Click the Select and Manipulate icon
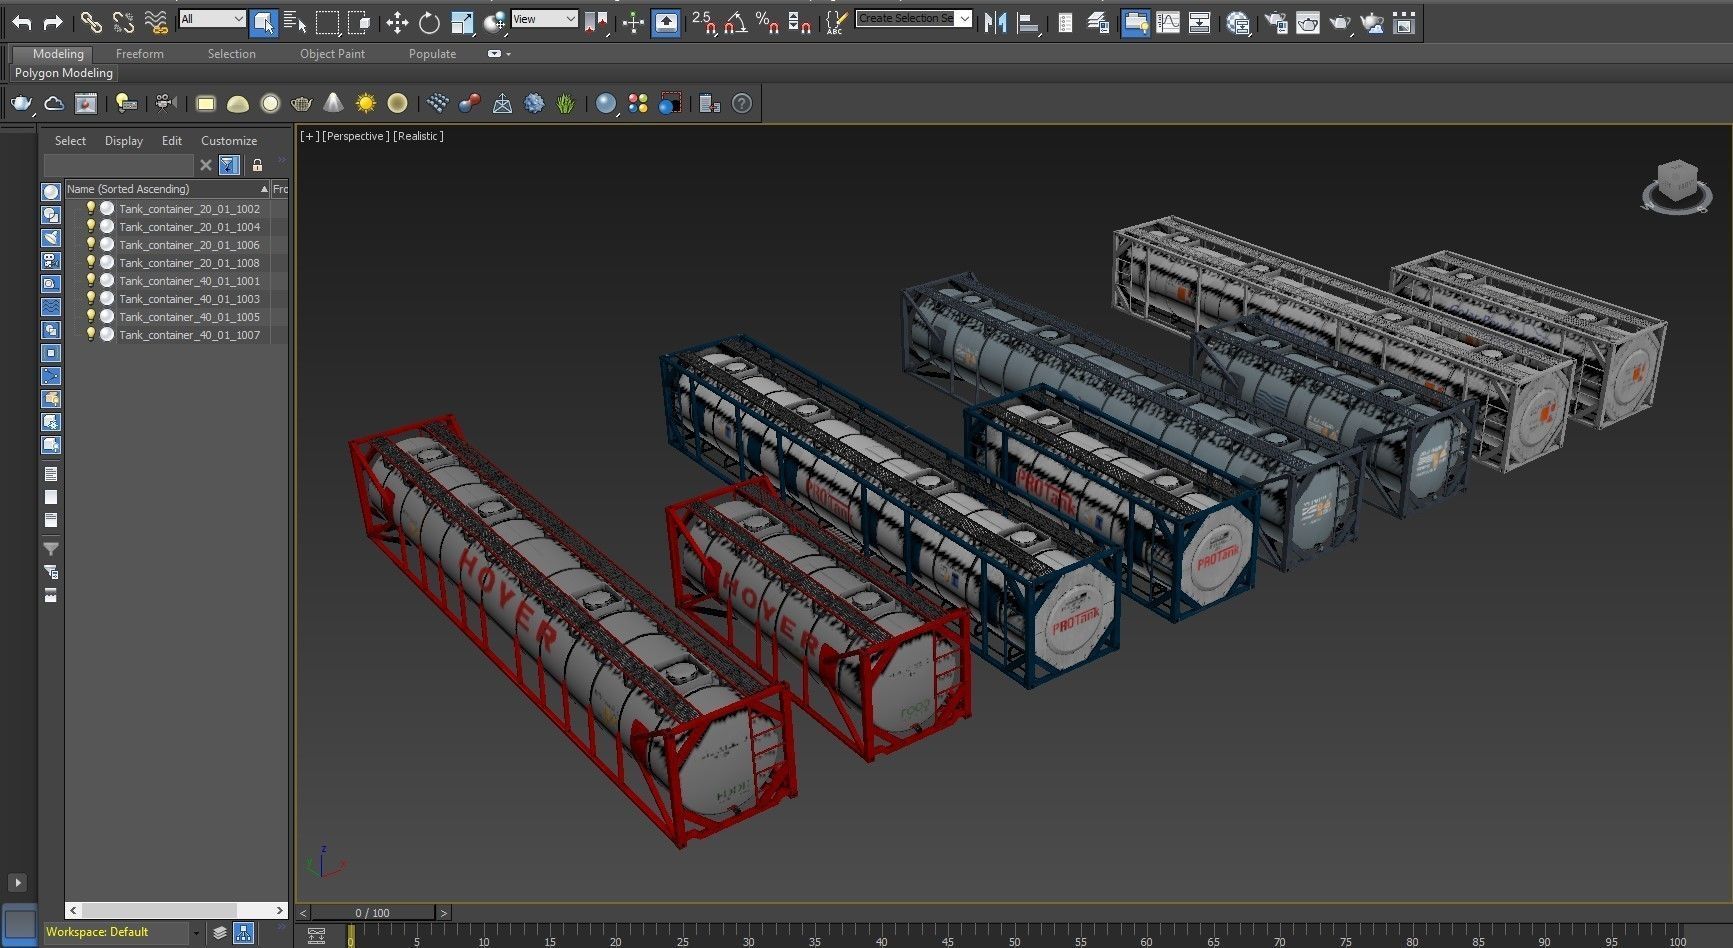This screenshot has width=1733, height=948. (633, 22)
